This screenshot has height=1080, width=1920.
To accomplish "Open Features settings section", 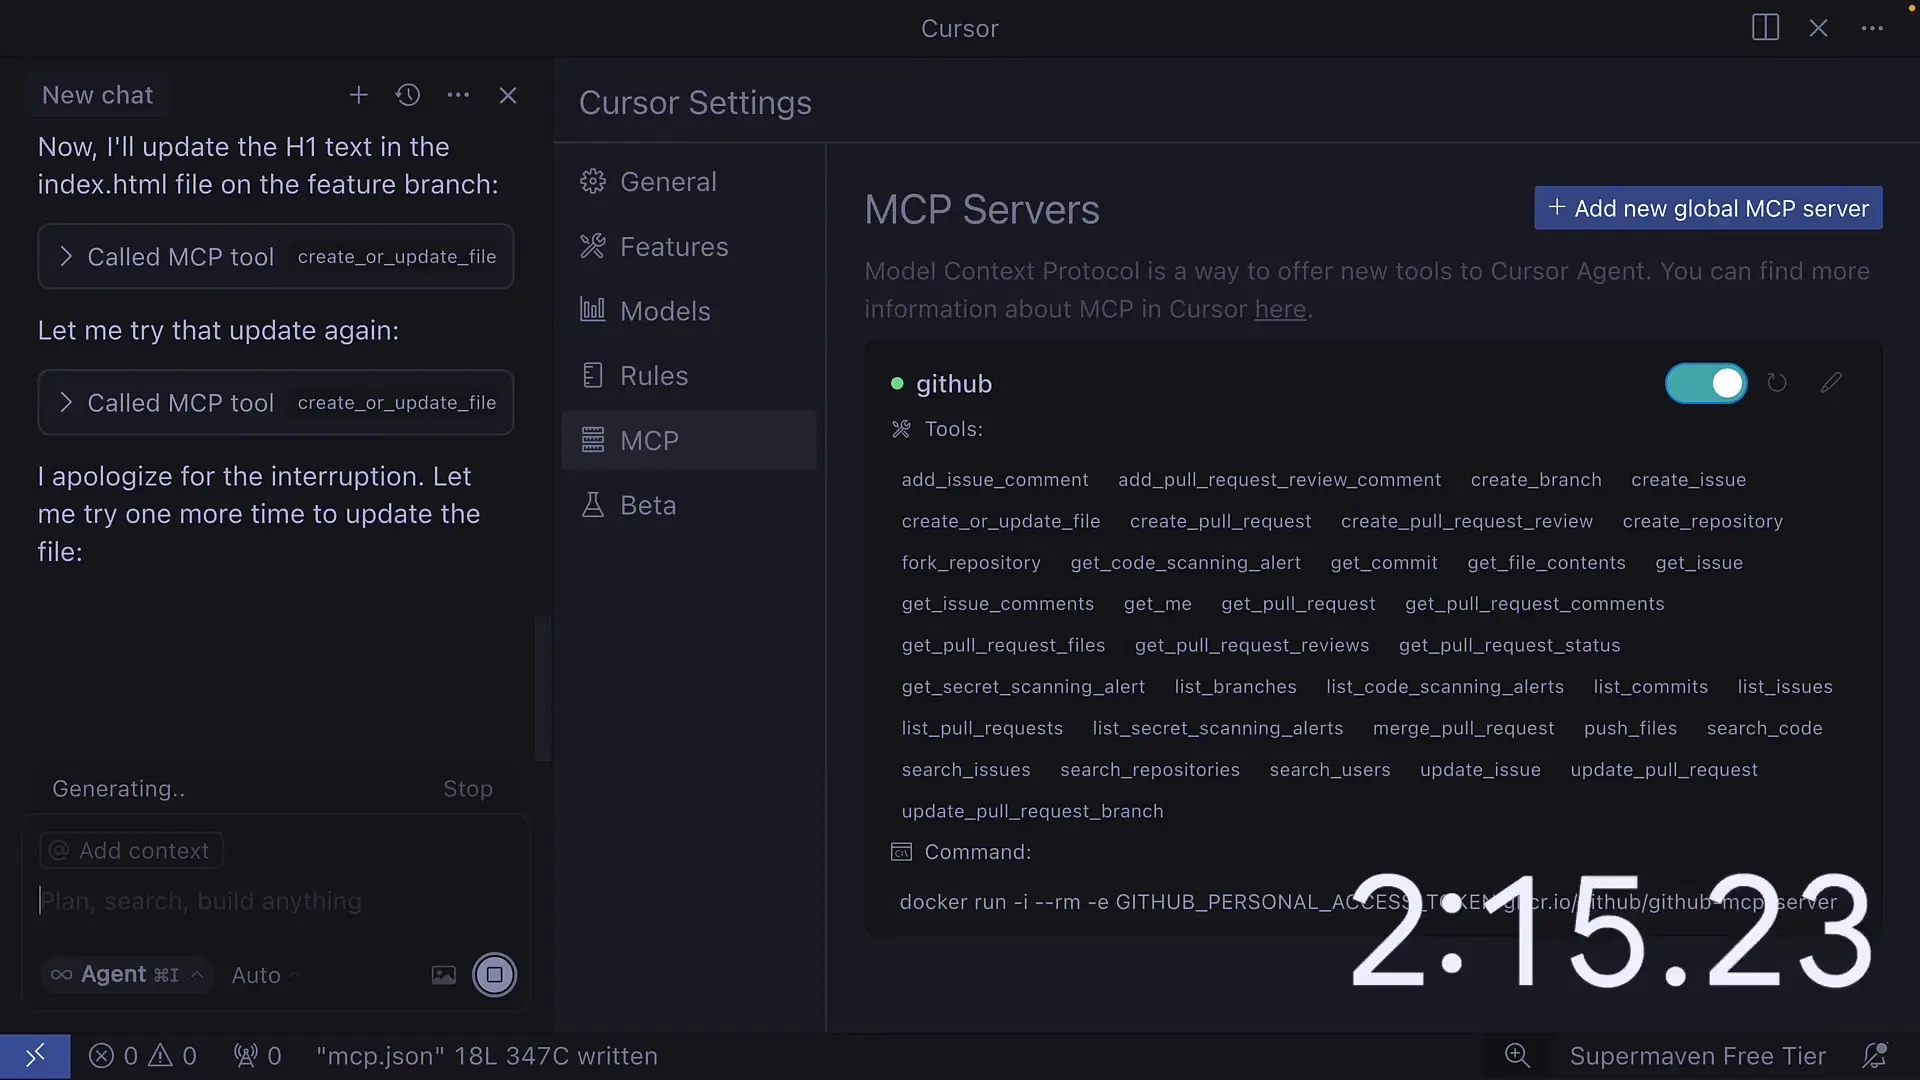I will [688, 247].
